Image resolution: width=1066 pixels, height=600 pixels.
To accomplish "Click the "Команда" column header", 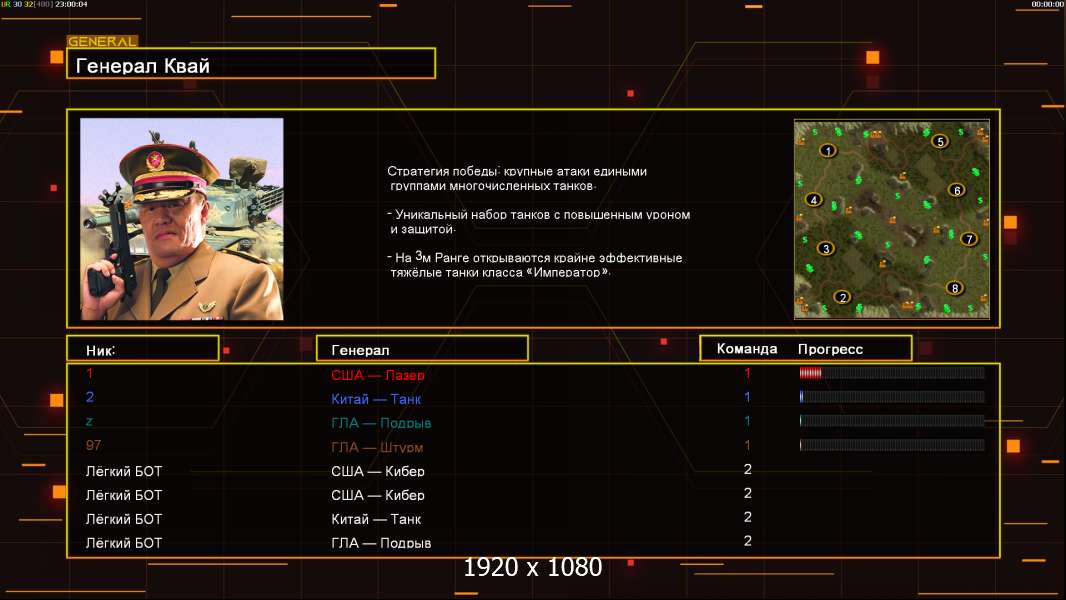I will point(747,349).
